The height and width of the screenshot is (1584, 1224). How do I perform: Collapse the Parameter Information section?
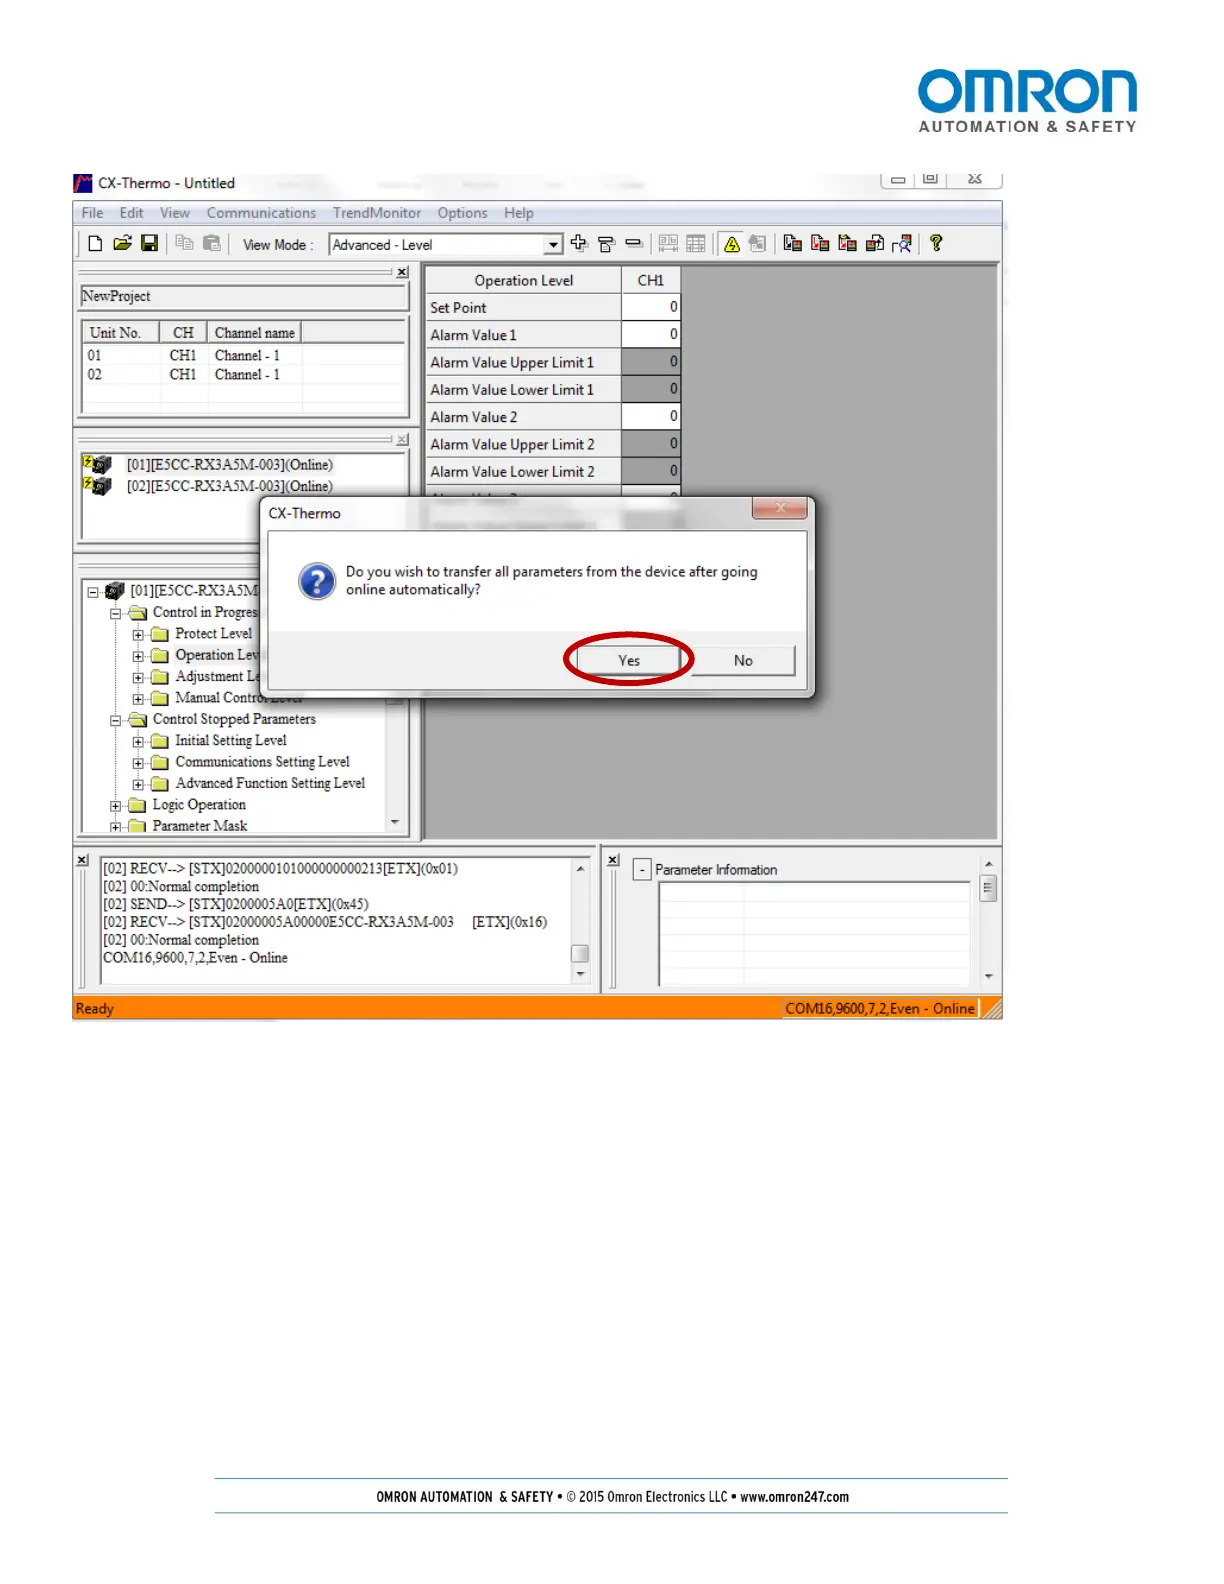coord(642,870)
